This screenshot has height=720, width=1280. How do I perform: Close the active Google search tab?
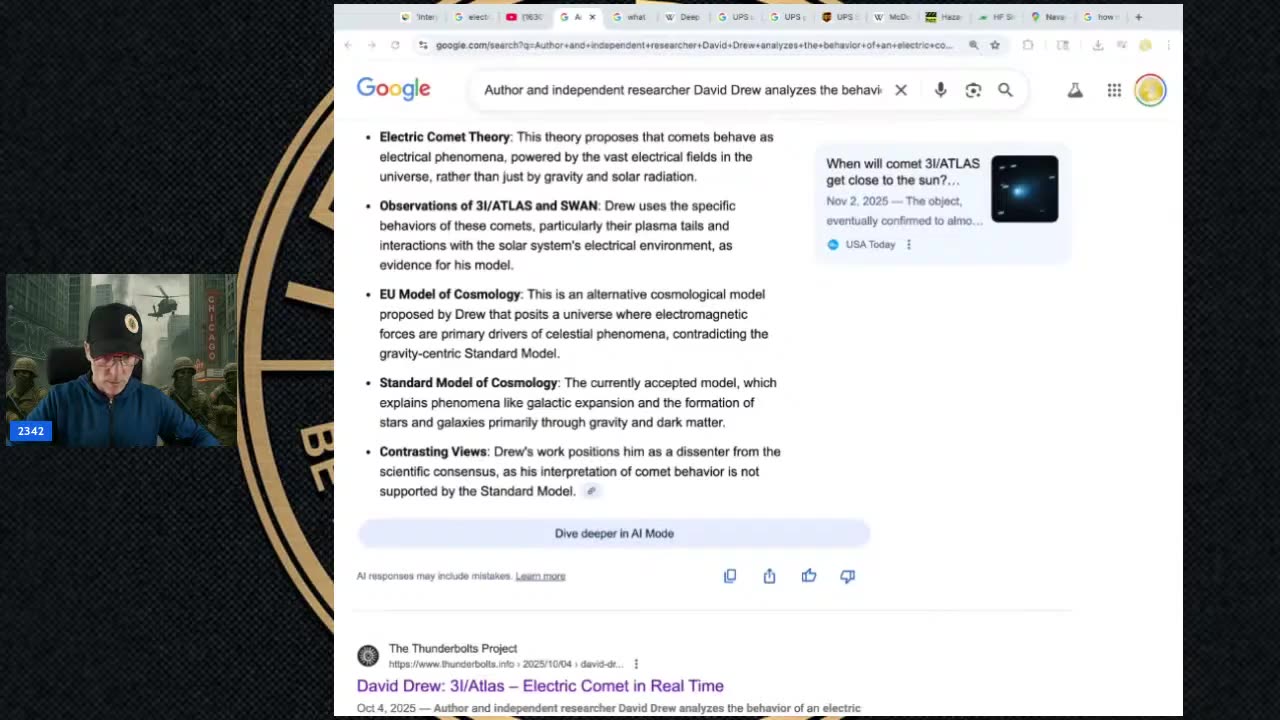[x=592, y=17]
